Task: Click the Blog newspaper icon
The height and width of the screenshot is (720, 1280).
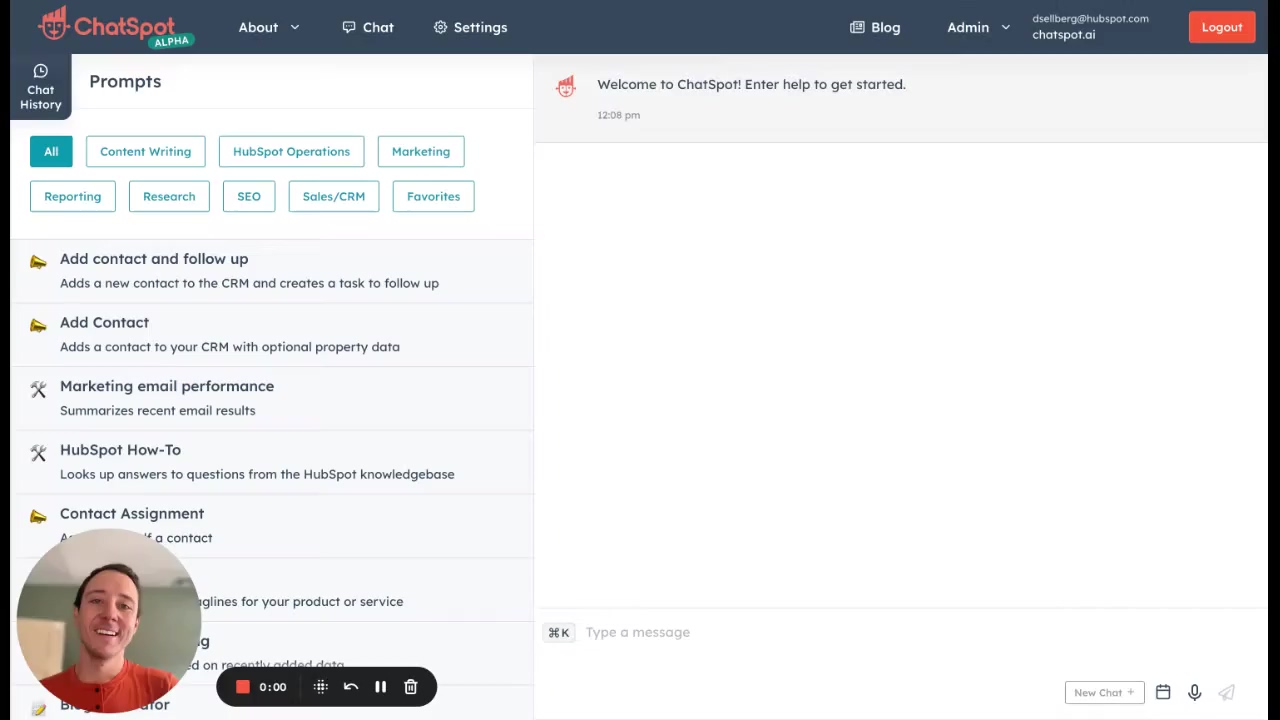Action: [857, 27]
